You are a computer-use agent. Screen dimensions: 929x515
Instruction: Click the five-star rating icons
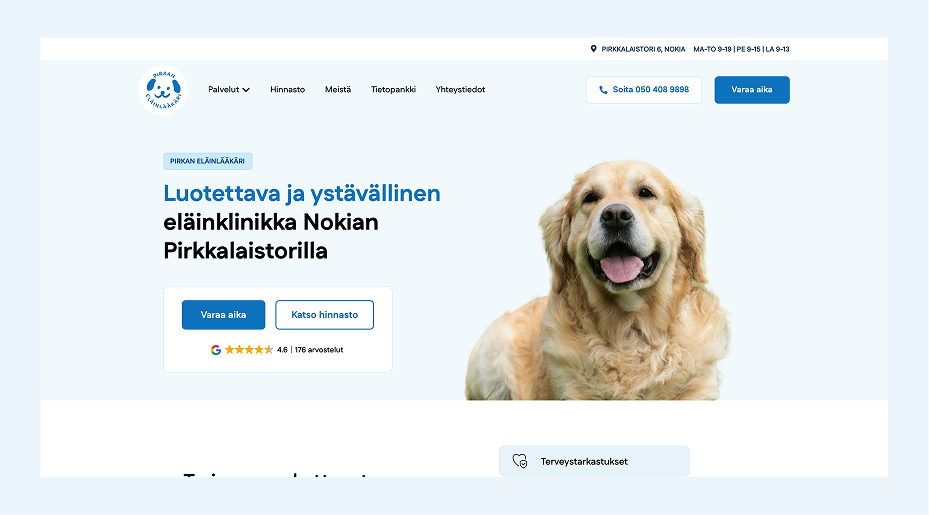point(249,350)
